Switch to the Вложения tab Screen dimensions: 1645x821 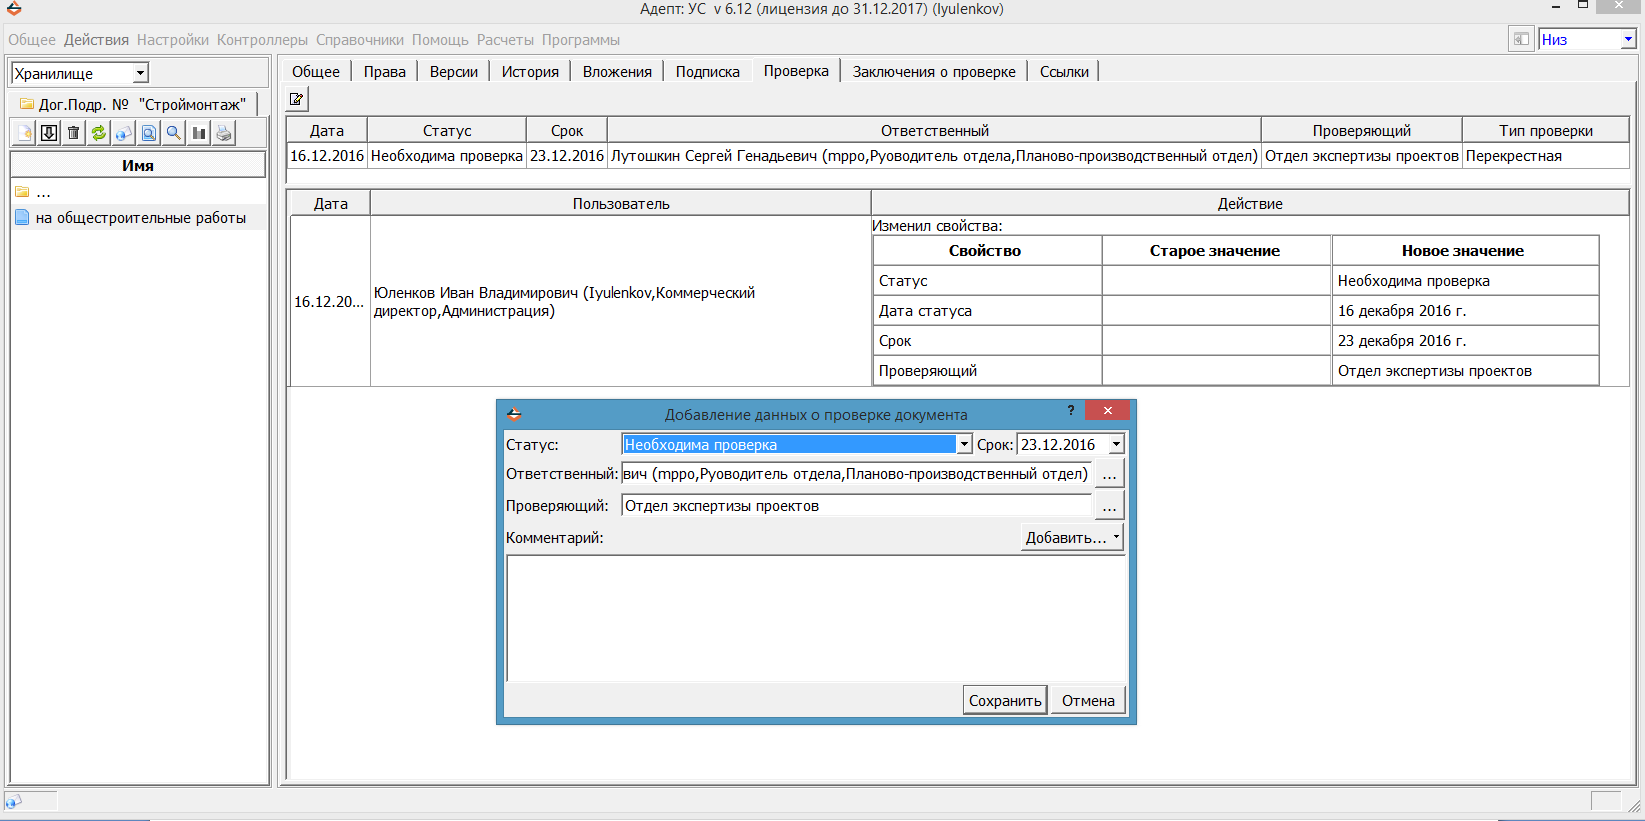click(x=617, y=72)
